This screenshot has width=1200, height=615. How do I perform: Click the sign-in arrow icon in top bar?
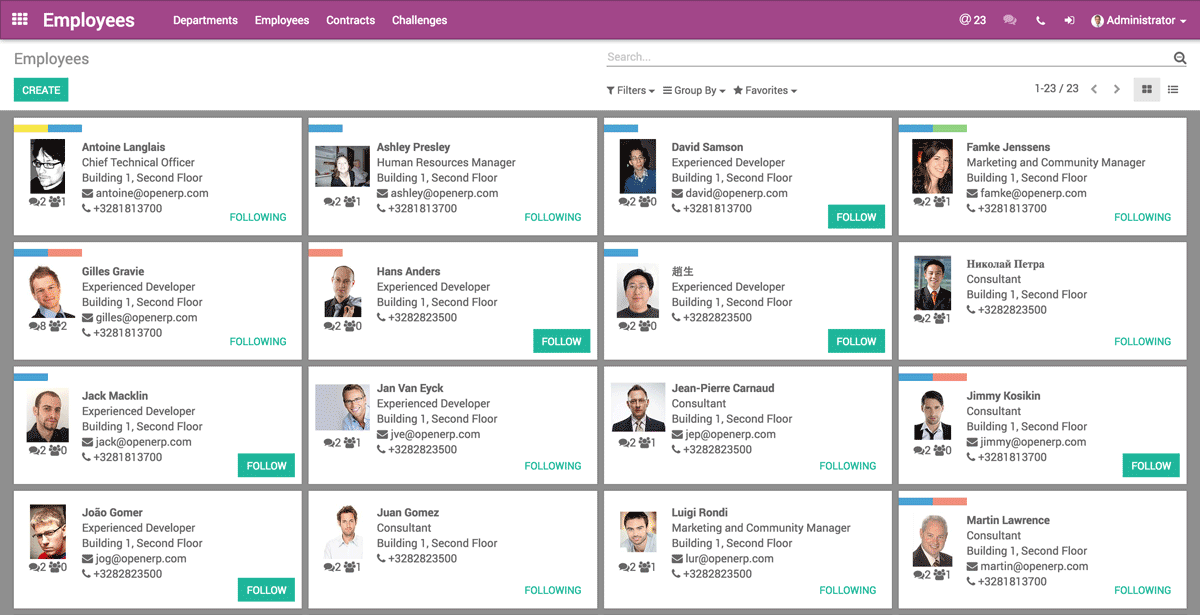[1069, 19]
